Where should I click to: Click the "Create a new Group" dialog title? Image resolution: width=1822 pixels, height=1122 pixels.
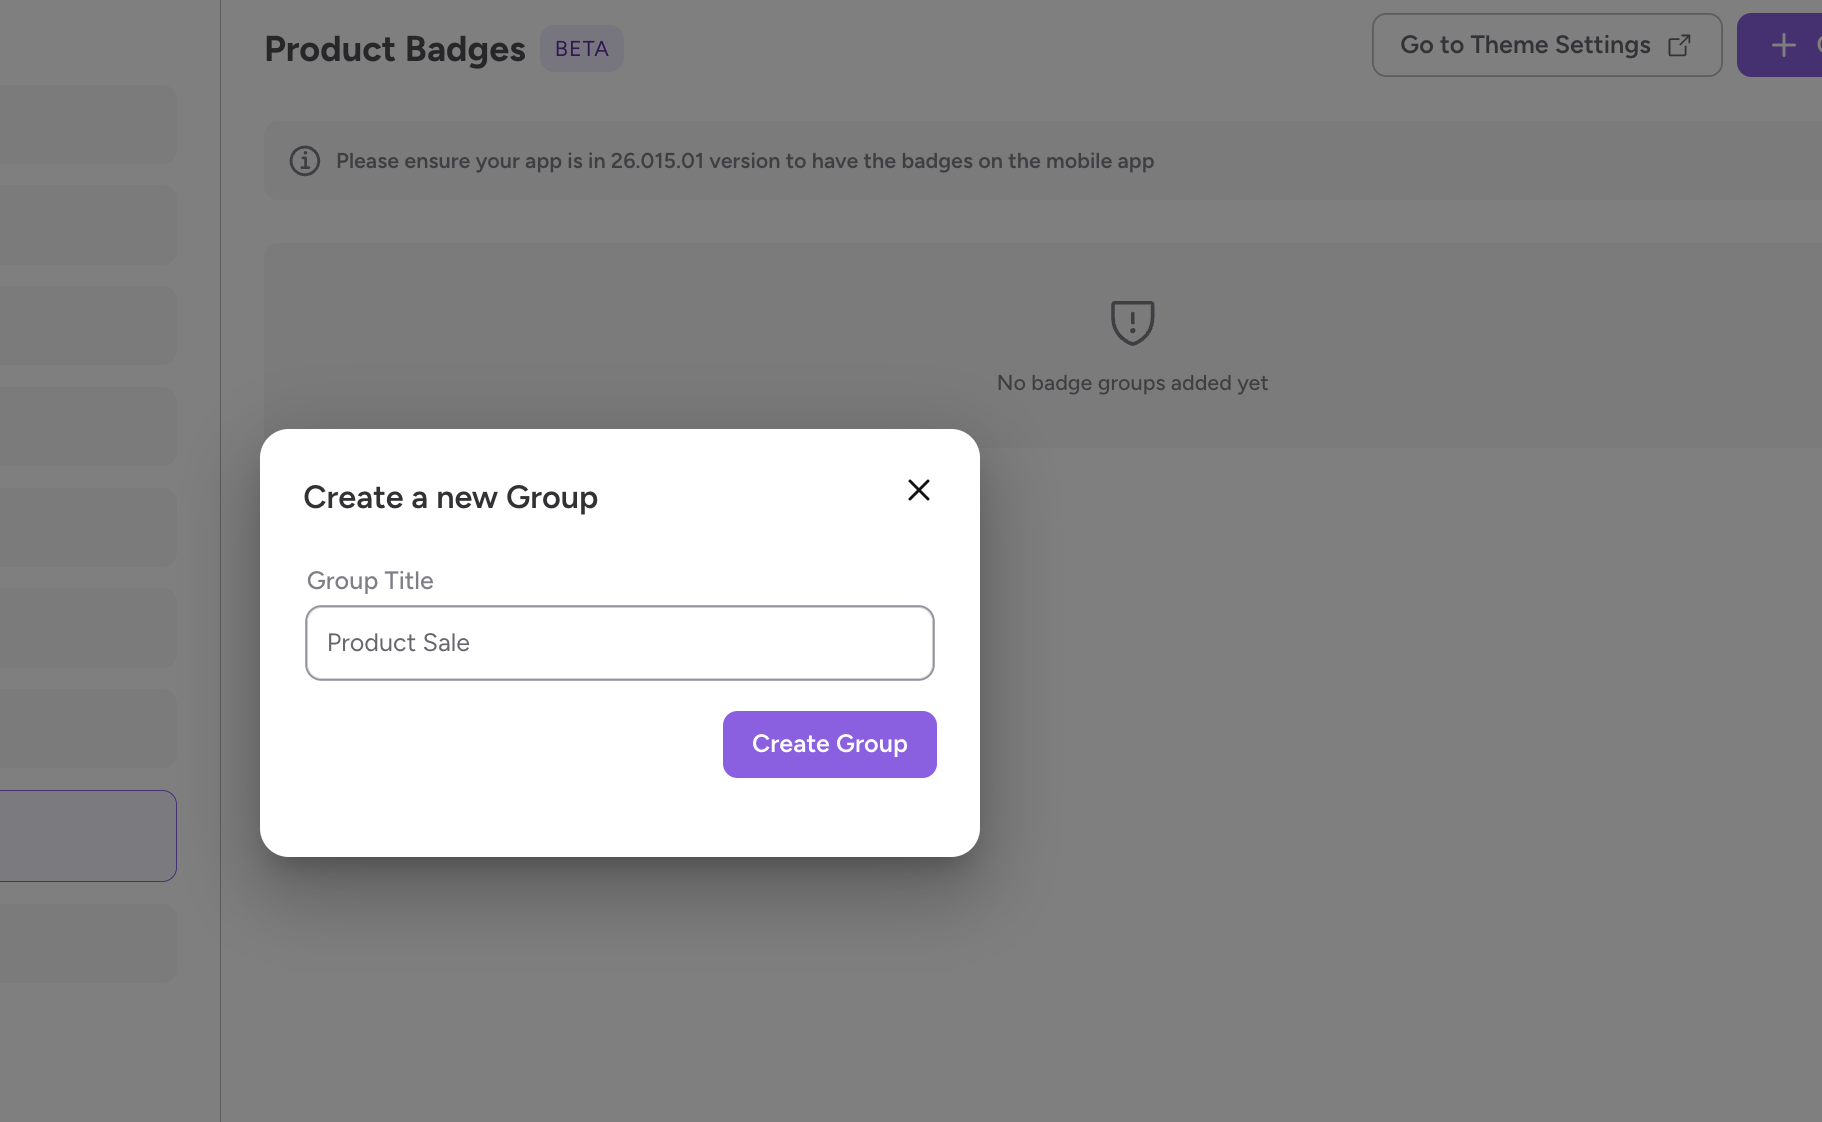coord(450,497)
